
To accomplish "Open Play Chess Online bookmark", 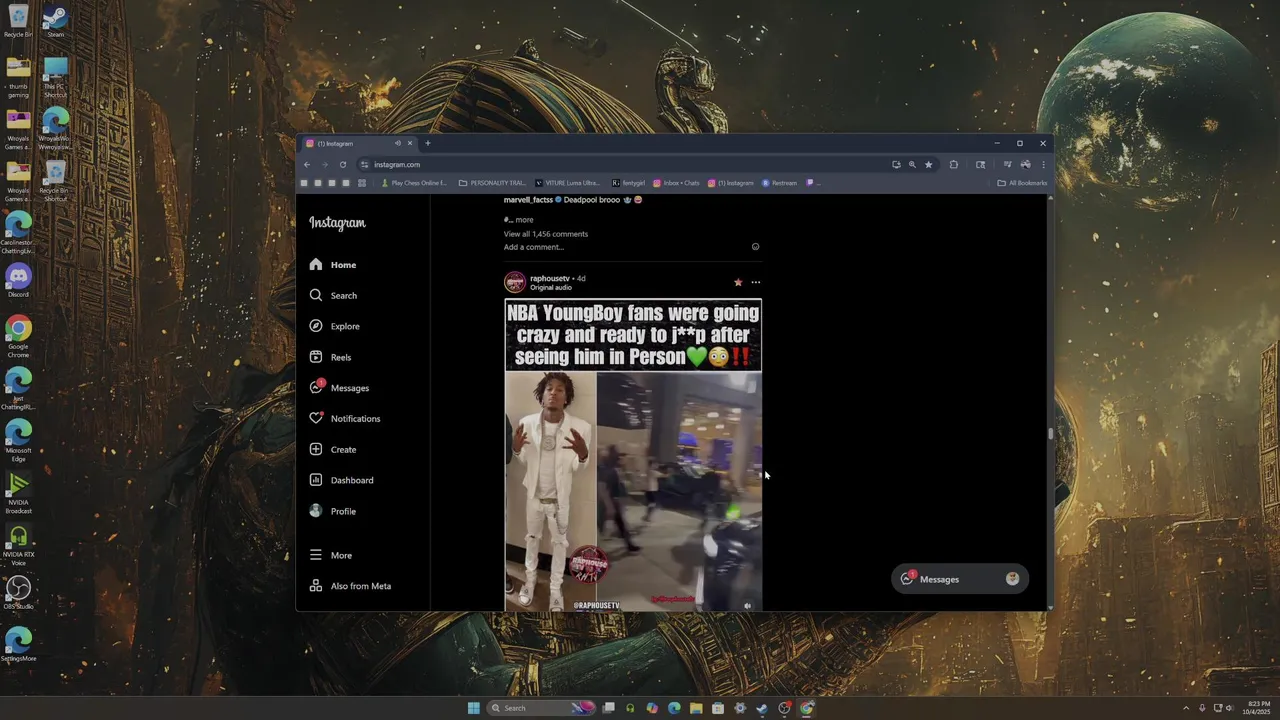I will [414, 183].
